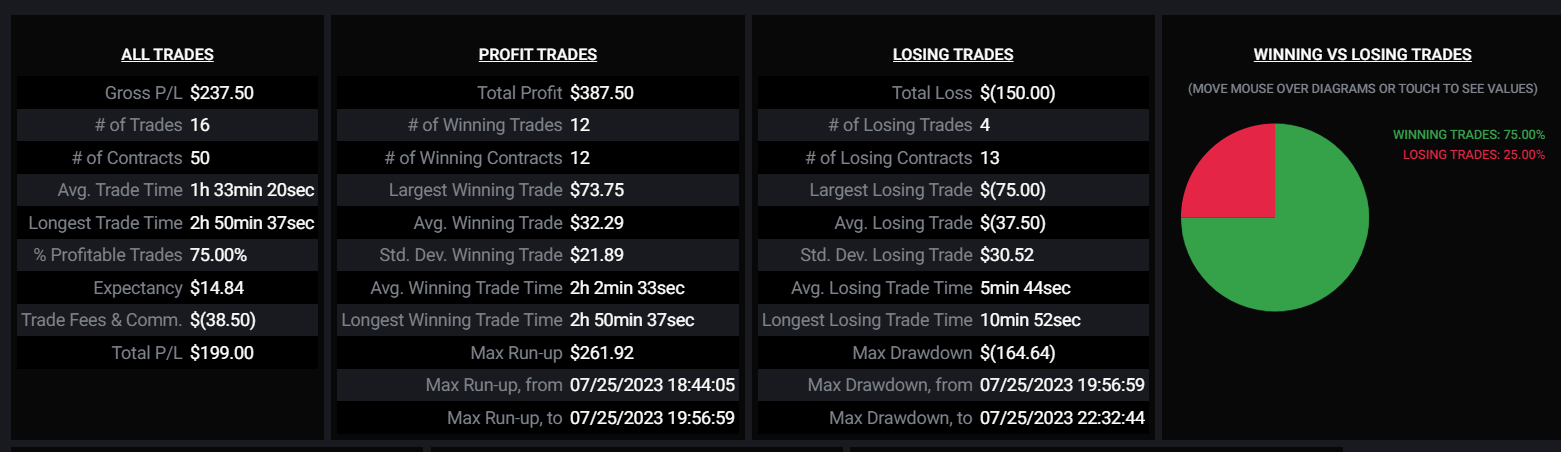Viewport: 1561px width, 452px height.
Task: Click the Largest Winning Trade value $73.75
Action: tap(597, 190)
